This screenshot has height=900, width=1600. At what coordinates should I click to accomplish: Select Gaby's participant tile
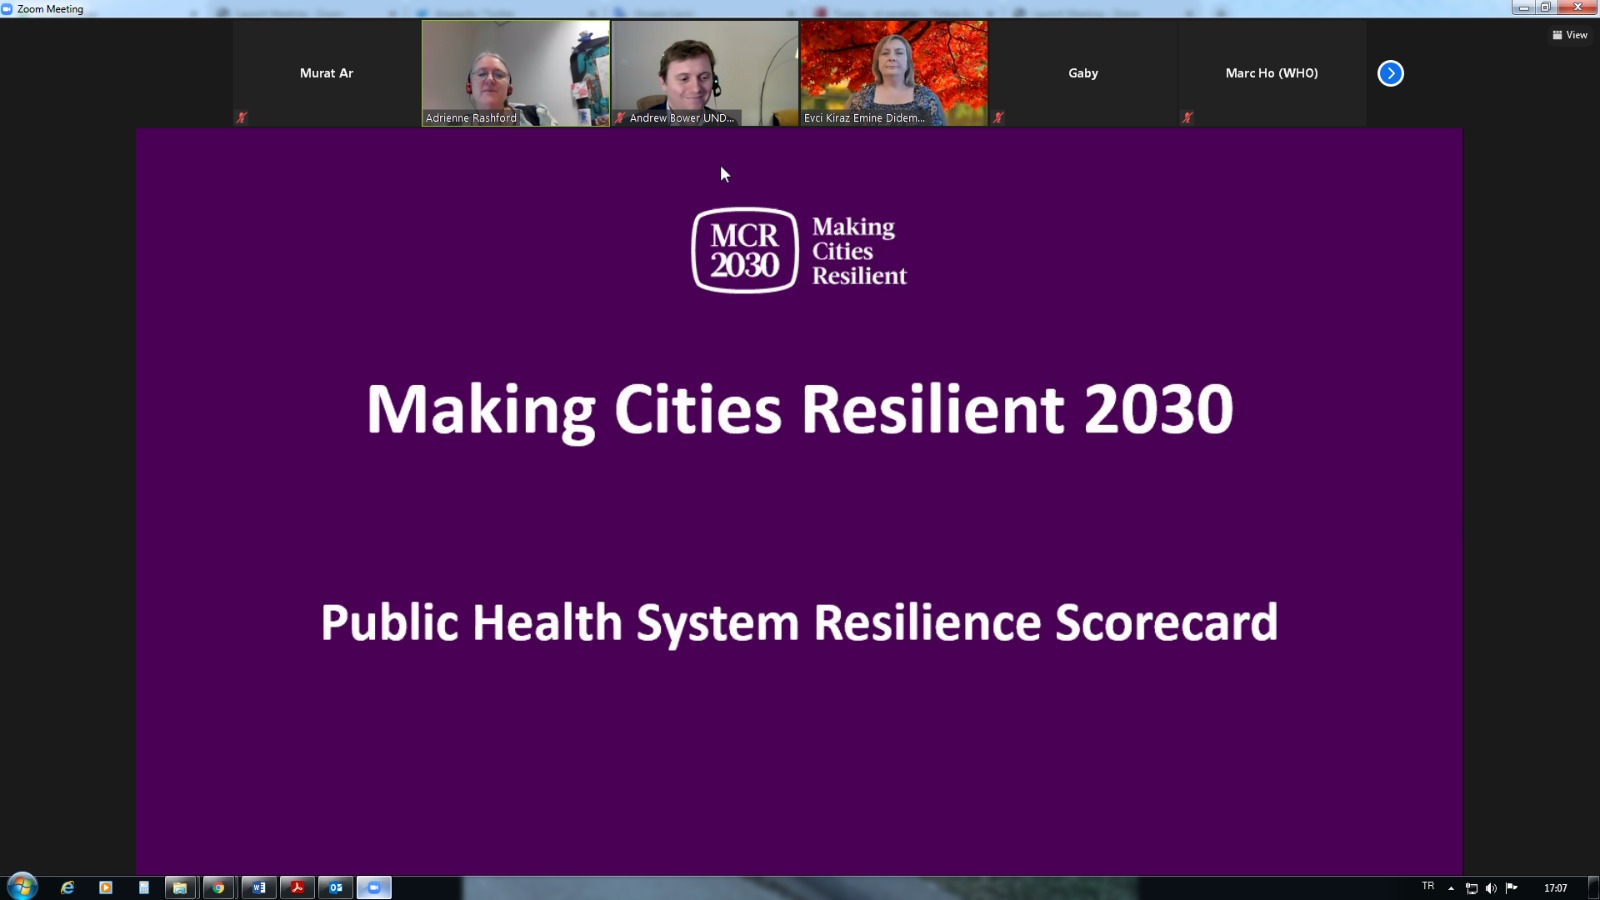1083,73
